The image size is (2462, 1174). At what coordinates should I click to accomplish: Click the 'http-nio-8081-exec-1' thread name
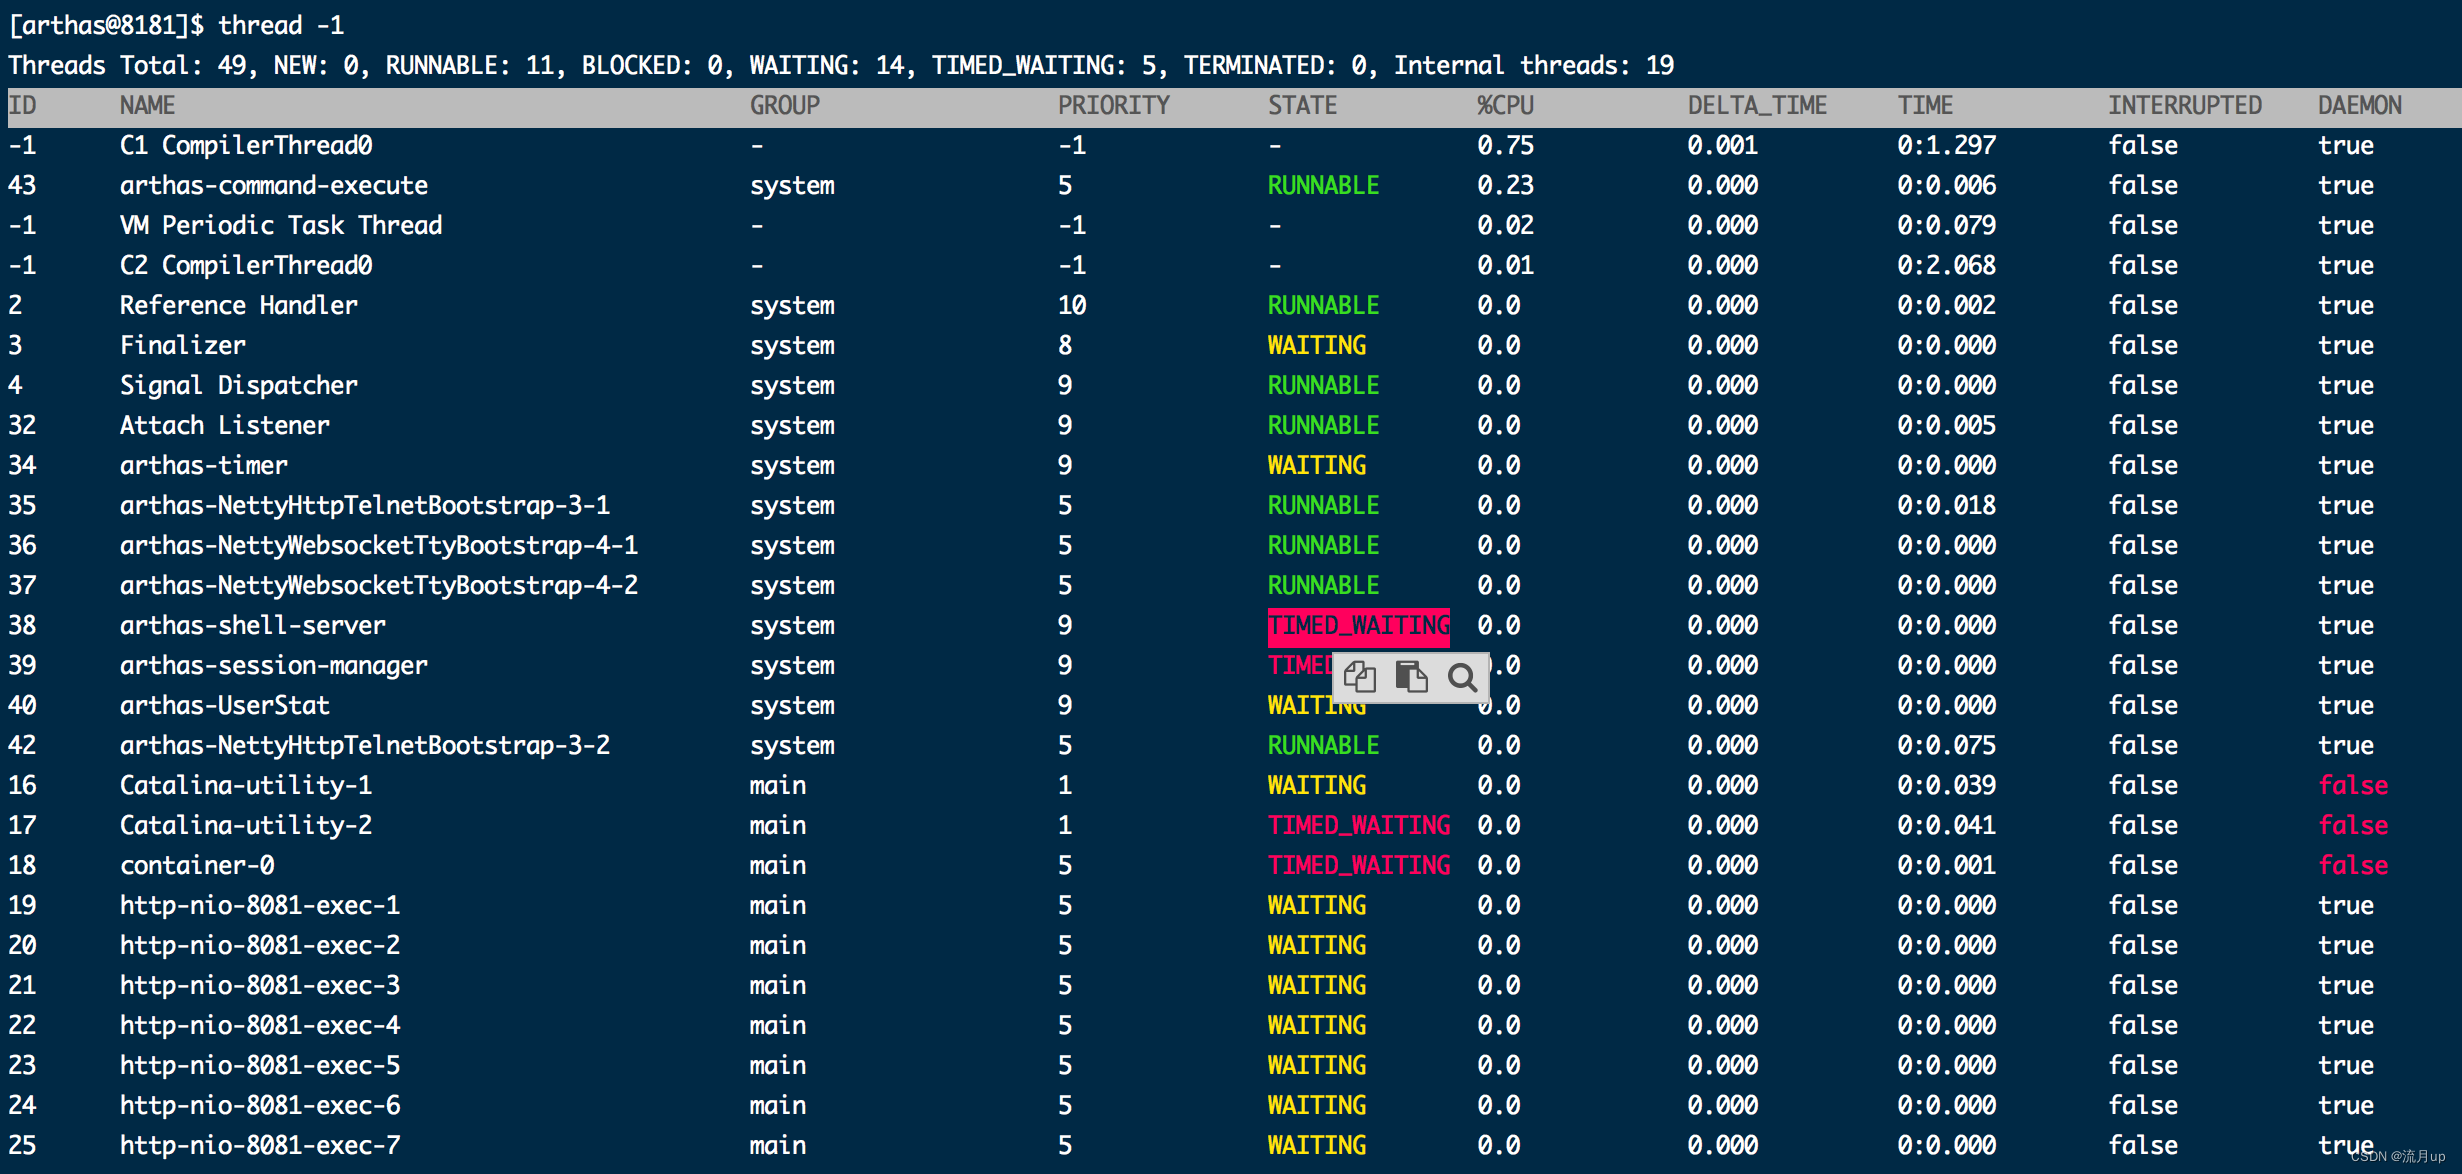[260, 906]
